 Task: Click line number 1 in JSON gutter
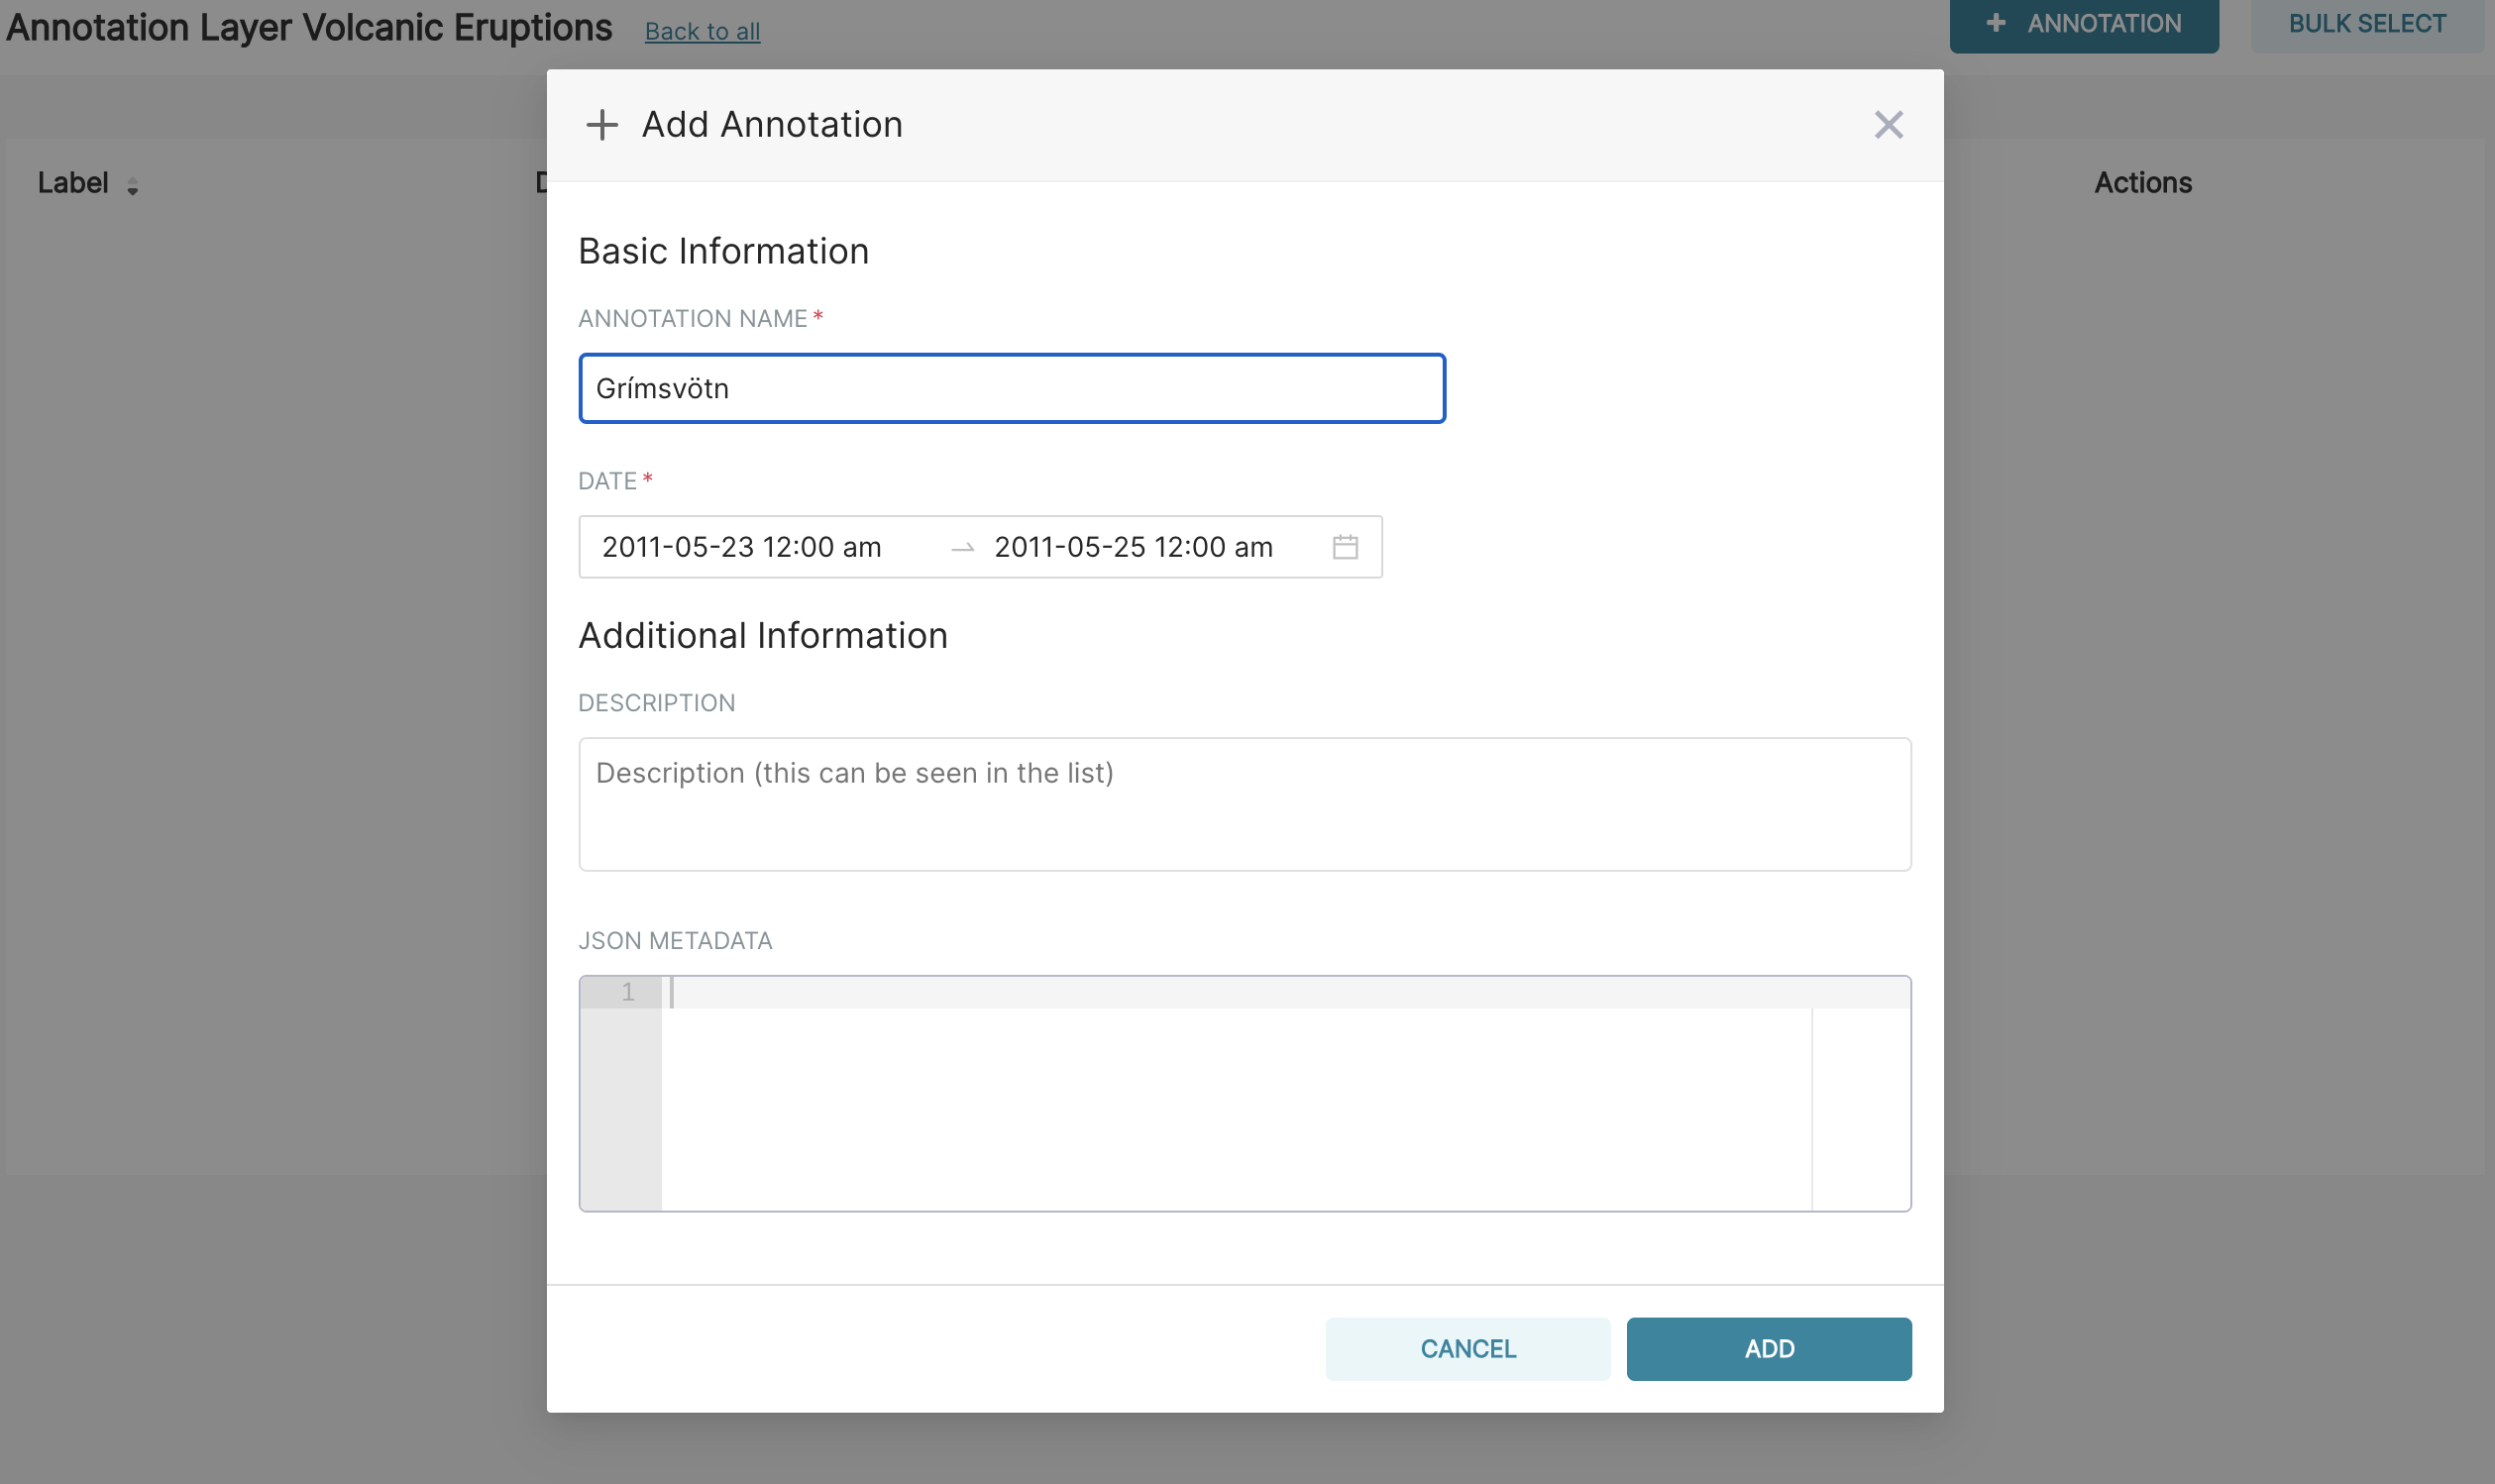pyautogui.click(x=627, y=992)
